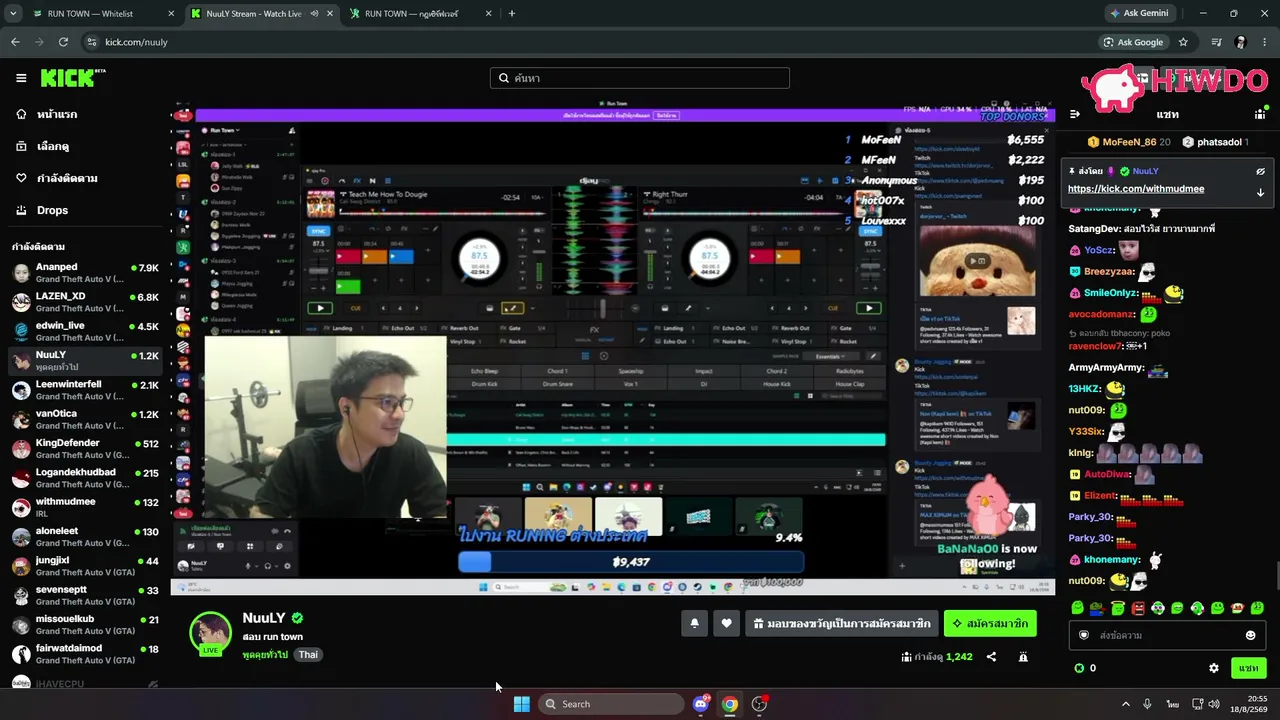Open the Windows Start menu
Image resolution: width=1280 pixels, height=720 pixels.
[521, 704]
